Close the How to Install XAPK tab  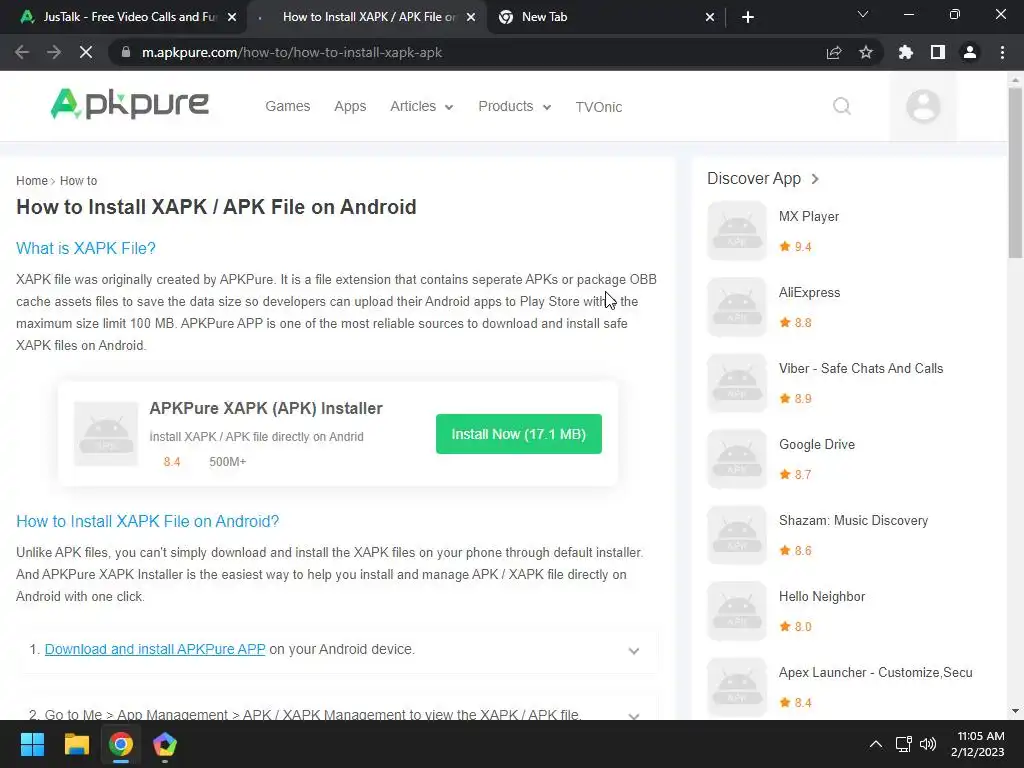(471, 17)
